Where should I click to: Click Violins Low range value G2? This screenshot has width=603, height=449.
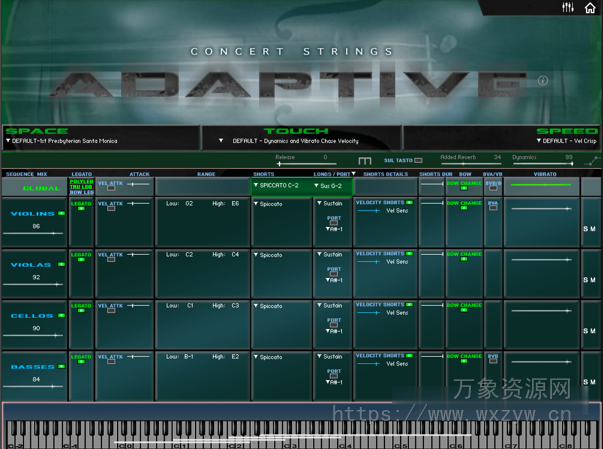pos(189,204)
